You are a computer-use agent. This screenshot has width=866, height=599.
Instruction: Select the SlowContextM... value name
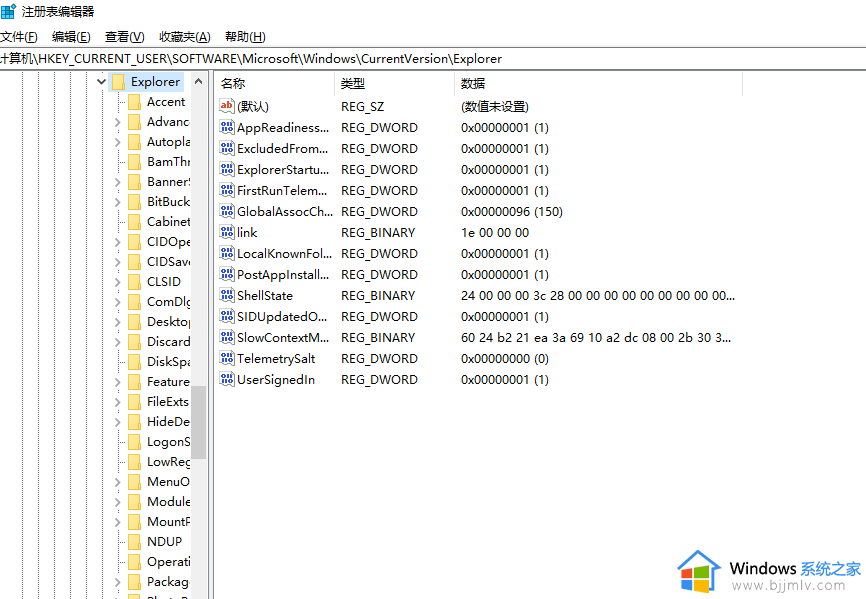tap(283, 337)
